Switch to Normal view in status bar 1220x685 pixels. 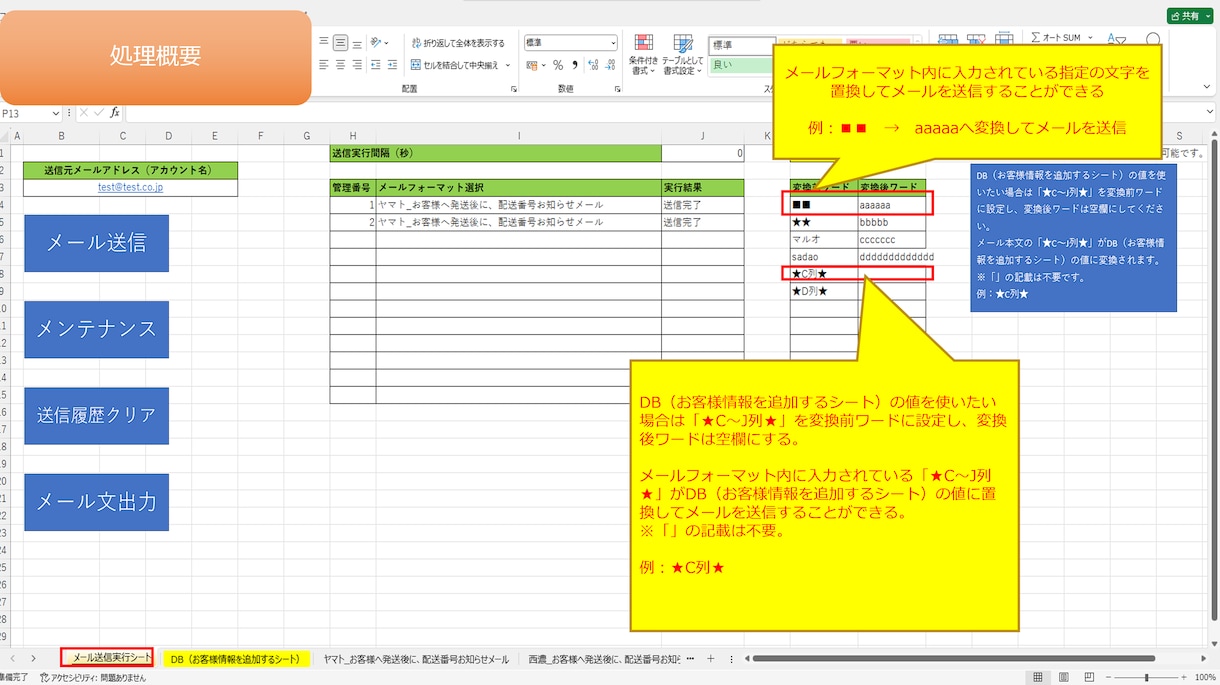(1038, 677)
